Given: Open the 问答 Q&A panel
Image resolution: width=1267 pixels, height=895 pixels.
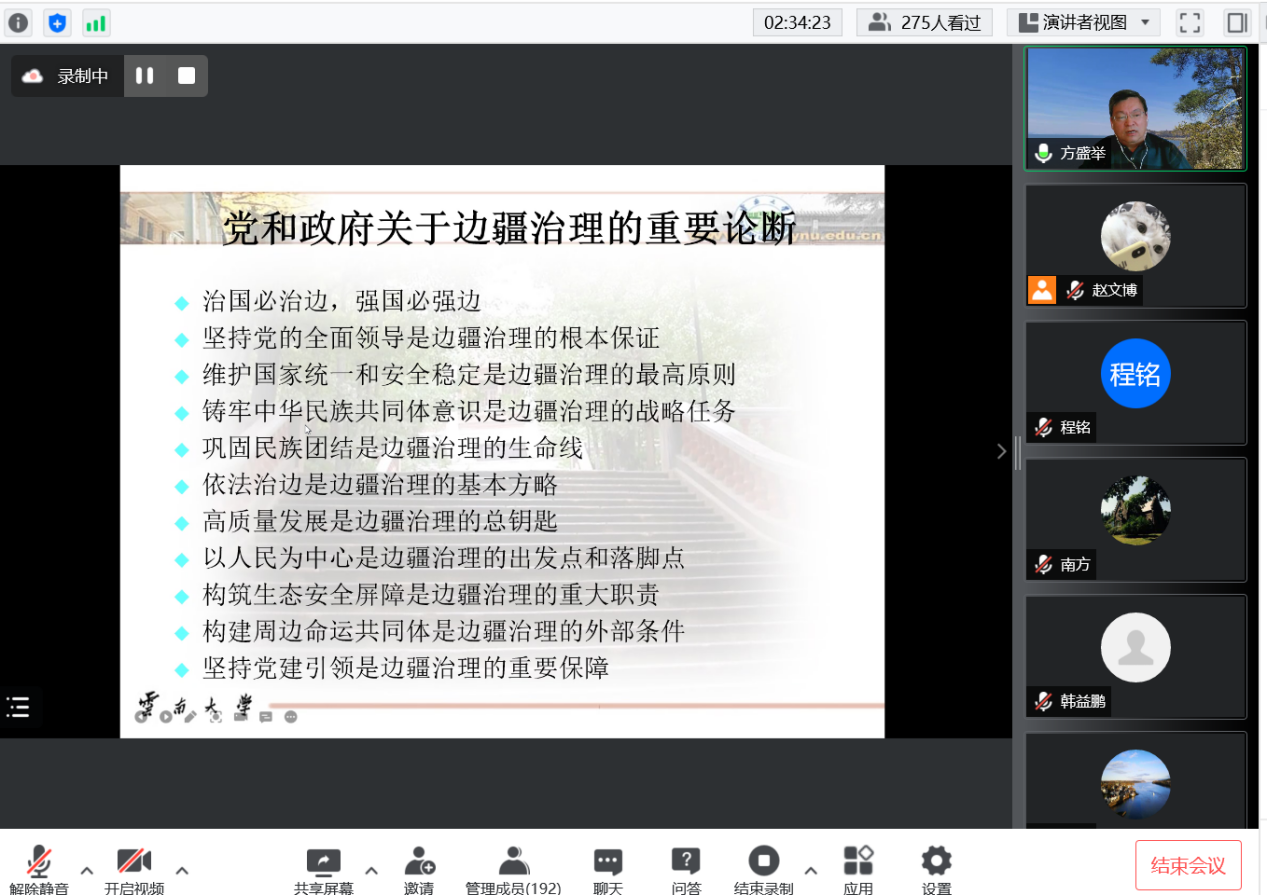Looking at the screenshot, I should pos(686,868).
